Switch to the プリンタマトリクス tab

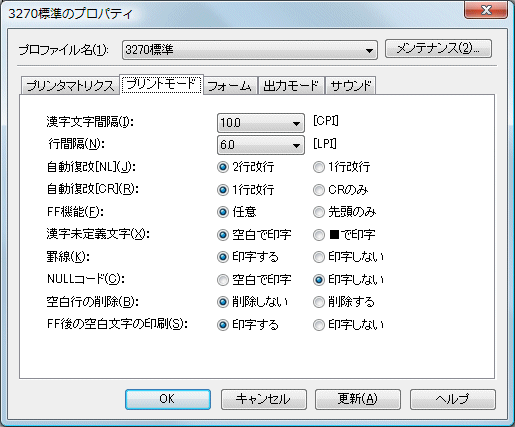tap(70, 86)
